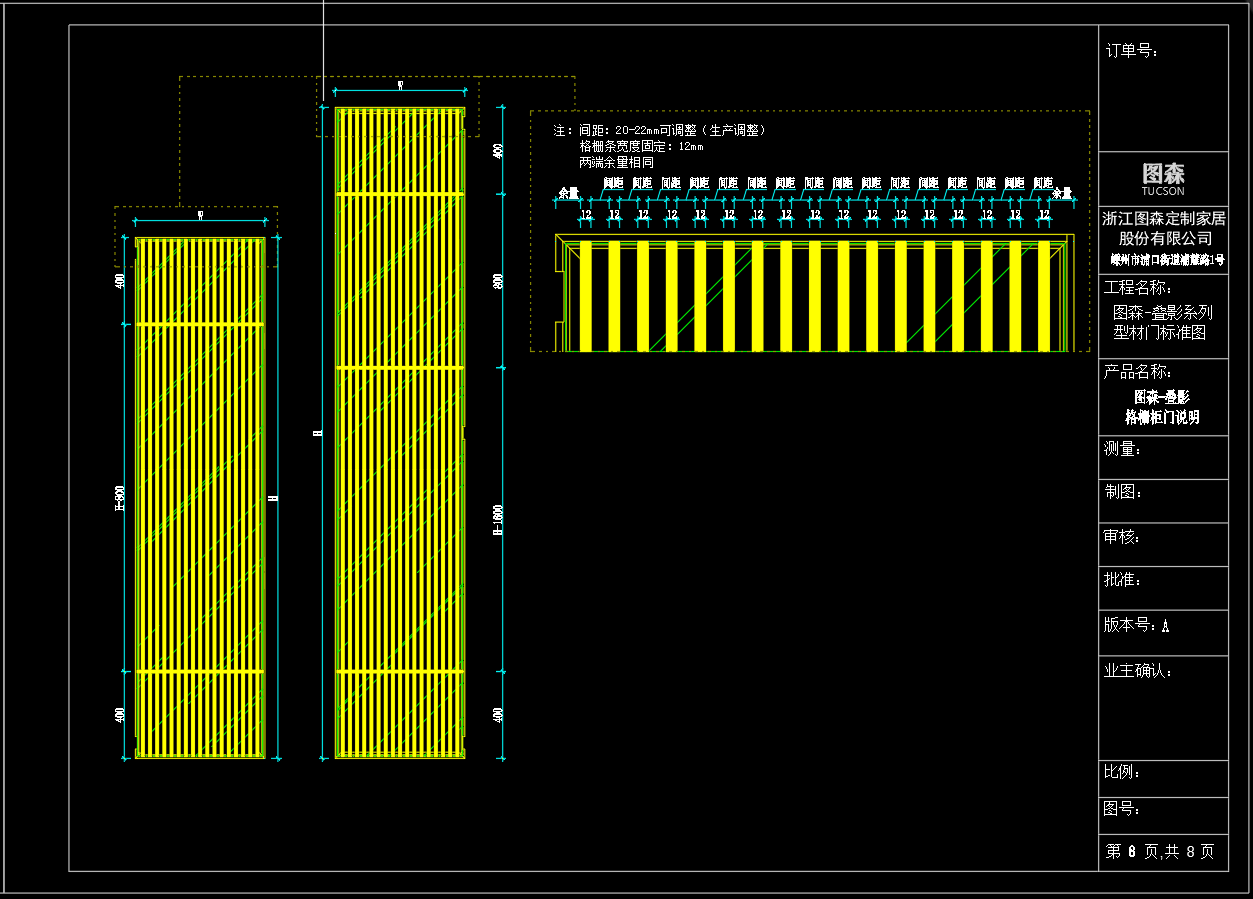Image resolution: width=1253 pixels, height=899 pixels.
Task: Select the 订单号 label at top right
Action: pos(1132,51)
